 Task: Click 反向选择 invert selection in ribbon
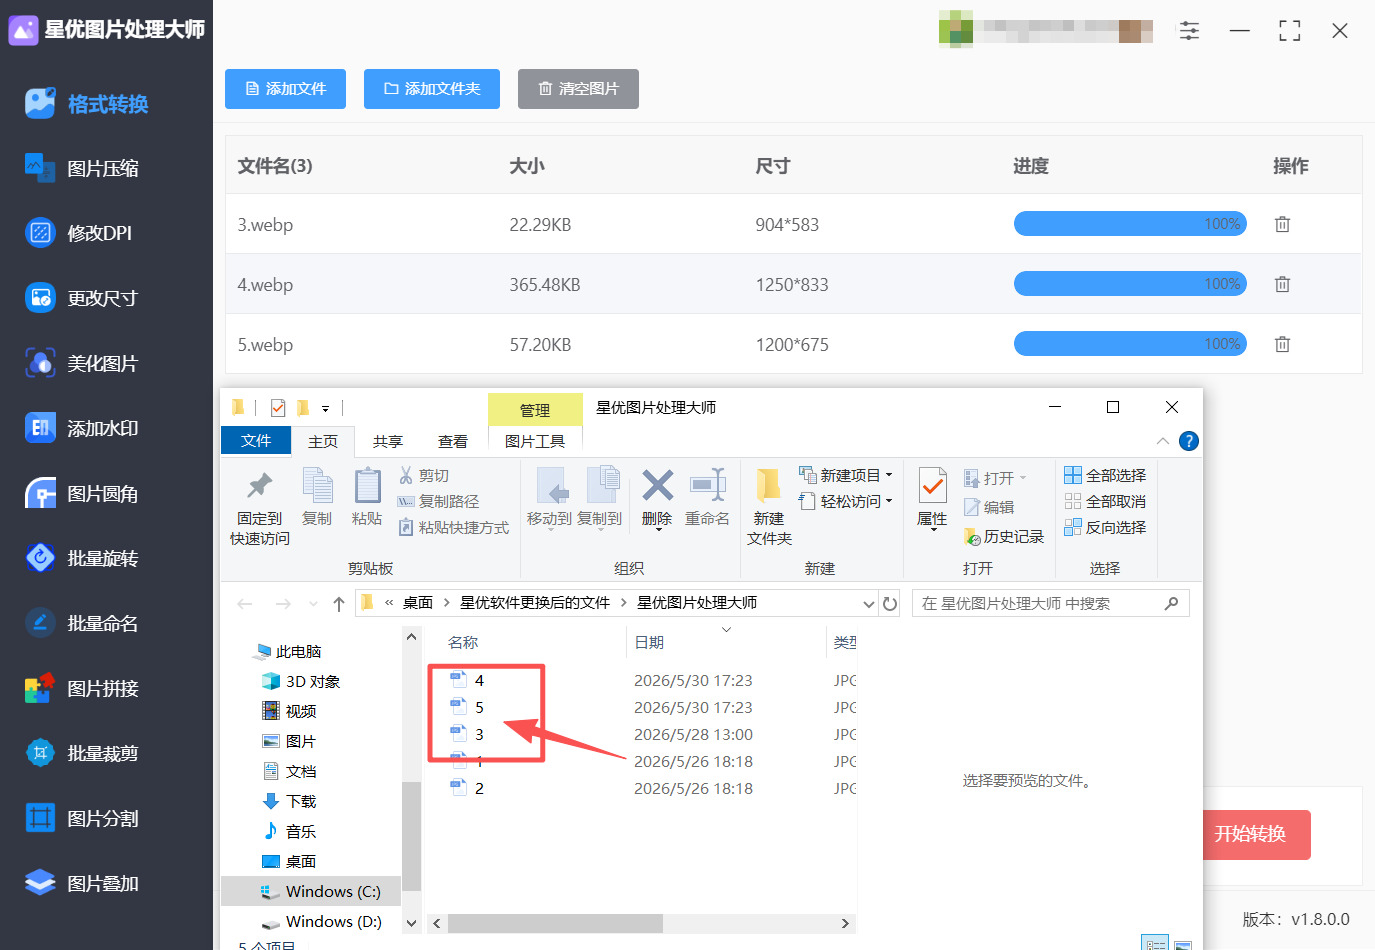point(1105,527)
